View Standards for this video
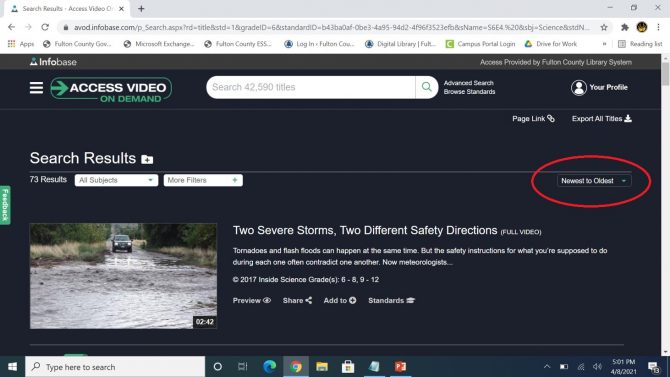670x377 pixels. coord(391,300)
